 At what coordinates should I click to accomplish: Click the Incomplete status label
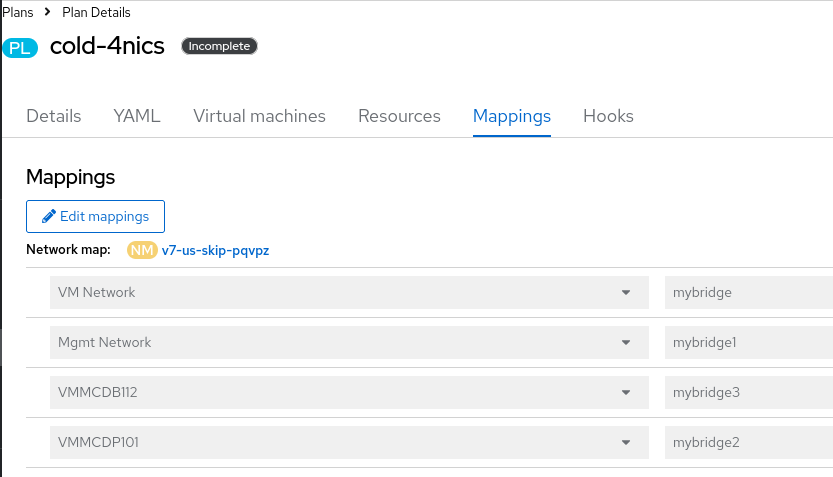[220, 46]
